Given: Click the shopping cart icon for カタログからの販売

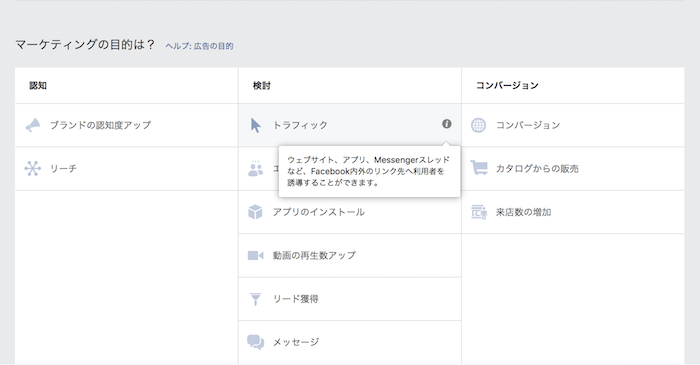Looking at the screenshot, I should [x=479, y=168].
